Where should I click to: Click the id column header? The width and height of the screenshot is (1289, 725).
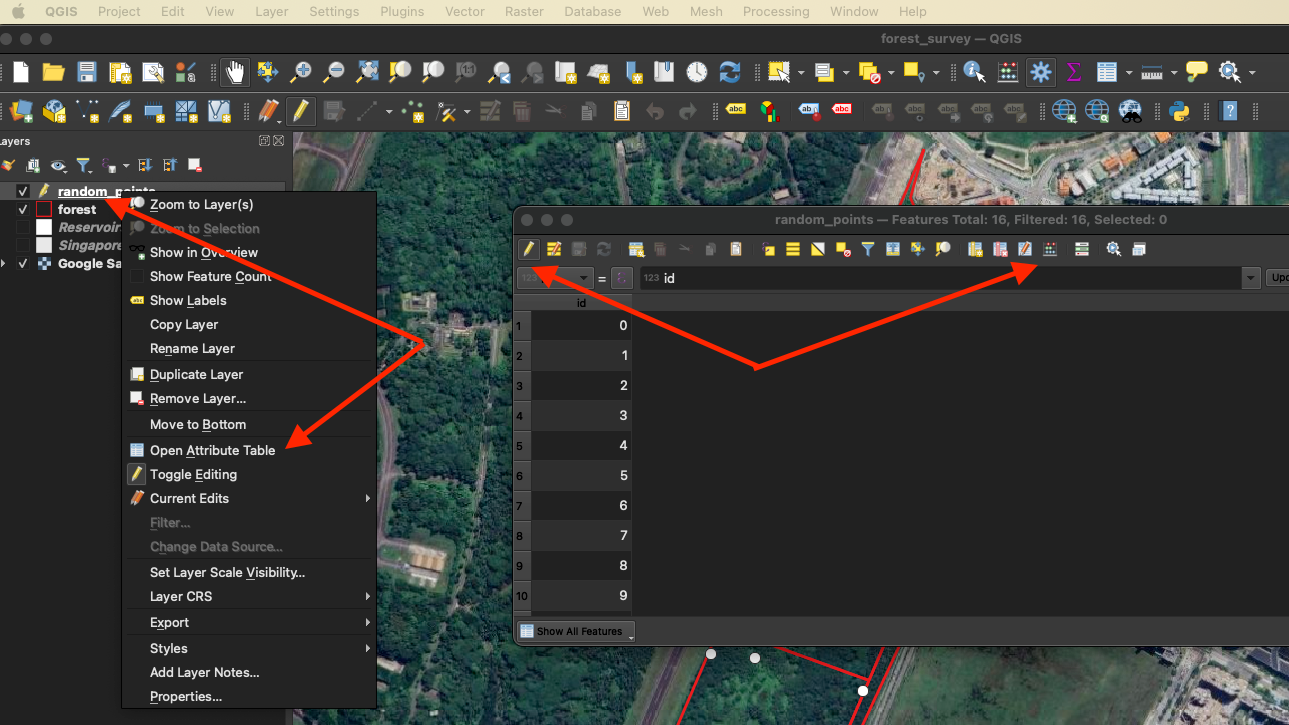581,302
